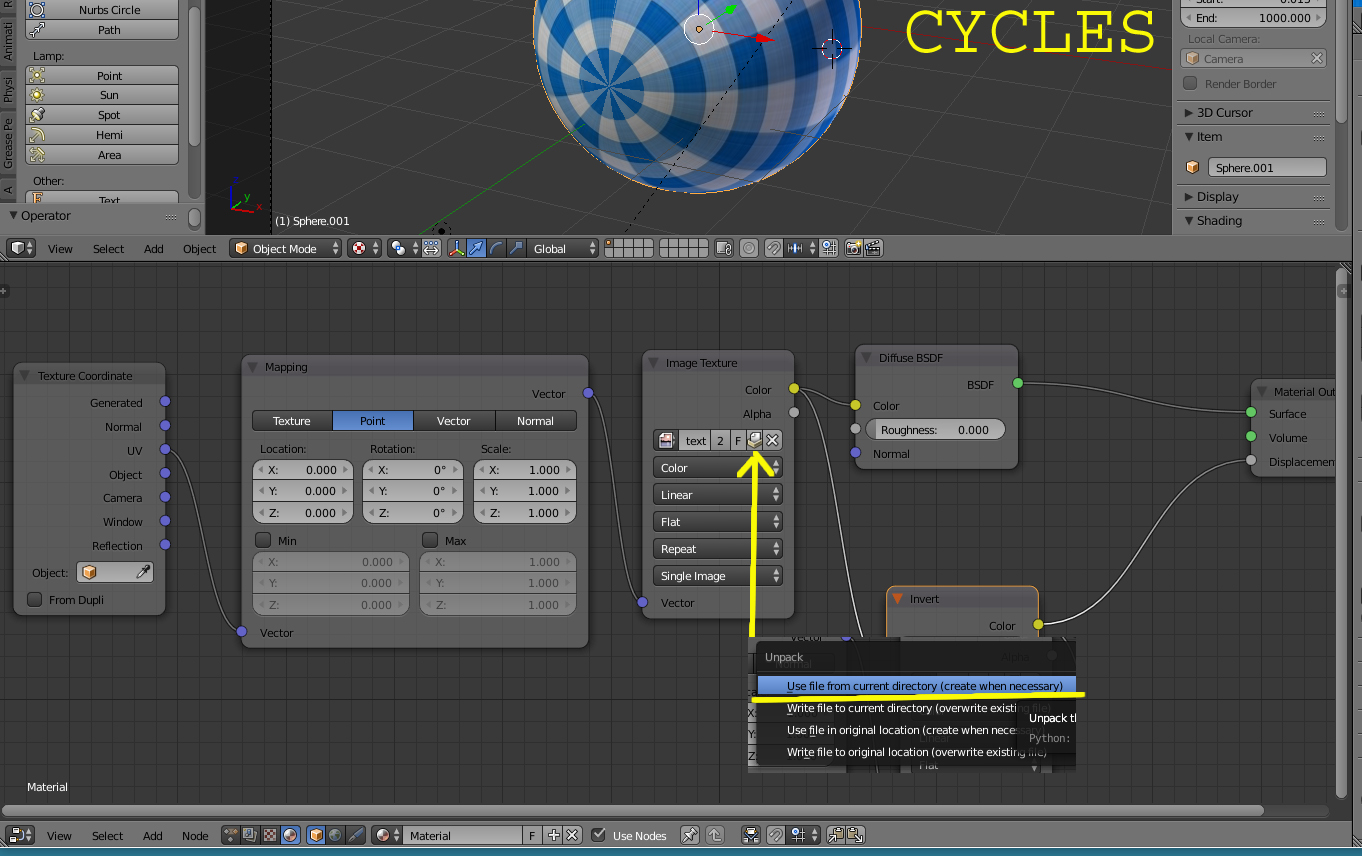Click the pack image icon in Image Texture node
The height and width of the screenshot is (856, 1362).
[755, 440]
